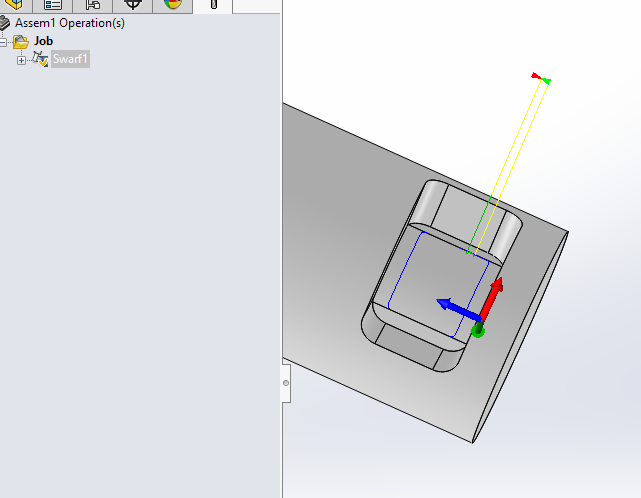Click the panel splitter collapse handle
The height and width of the screenshot is (498, 641).
pos(286,383)
